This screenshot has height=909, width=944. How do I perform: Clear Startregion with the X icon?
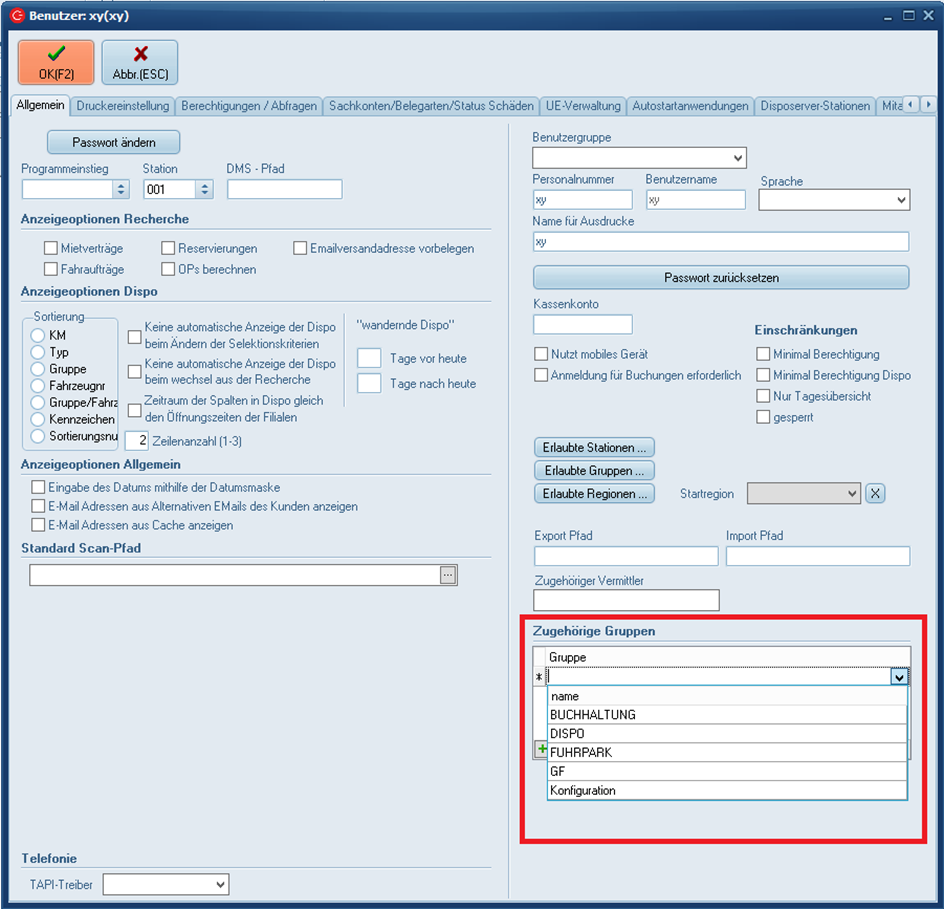tap(874, 493)
